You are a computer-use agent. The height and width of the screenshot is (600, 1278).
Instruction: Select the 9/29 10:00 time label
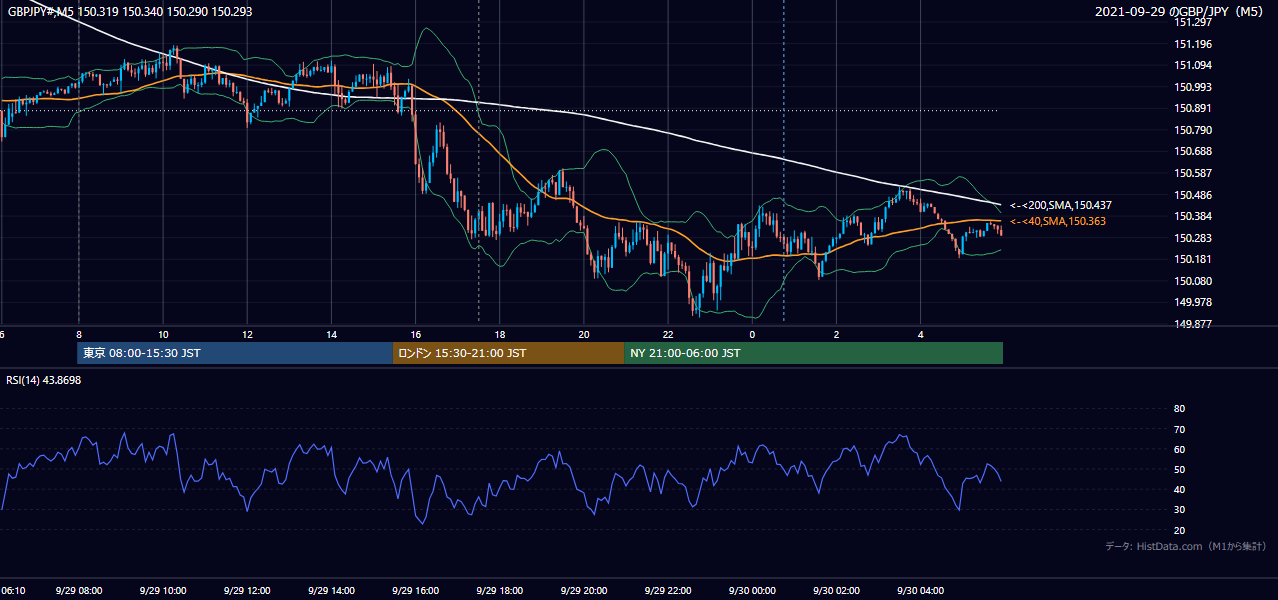163,591
